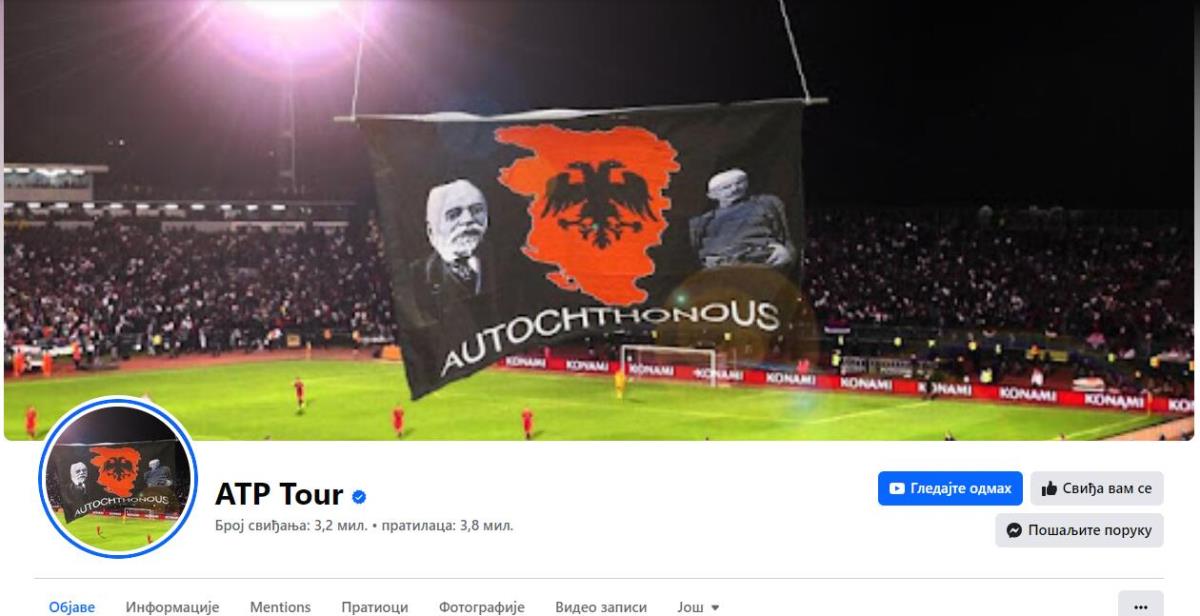Click the Messenger icon in Пошаљите поруку

[1014, 530]
